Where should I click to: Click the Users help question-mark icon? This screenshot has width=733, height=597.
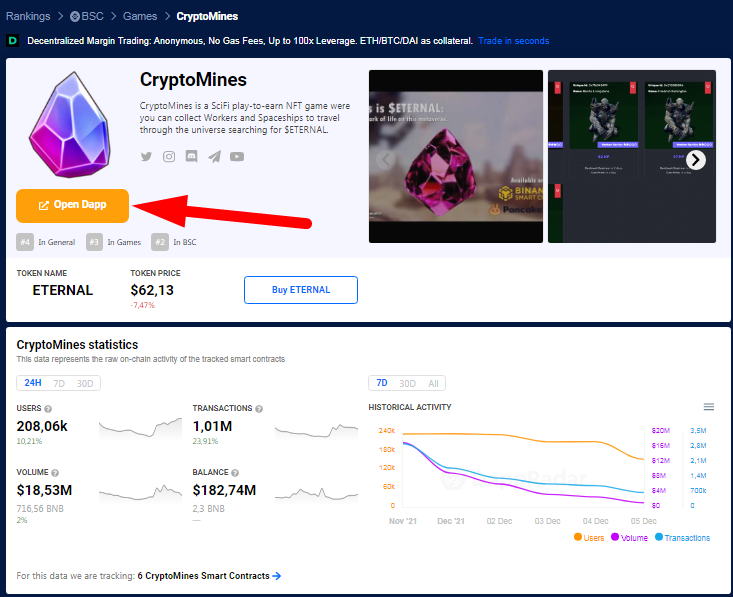48,409
